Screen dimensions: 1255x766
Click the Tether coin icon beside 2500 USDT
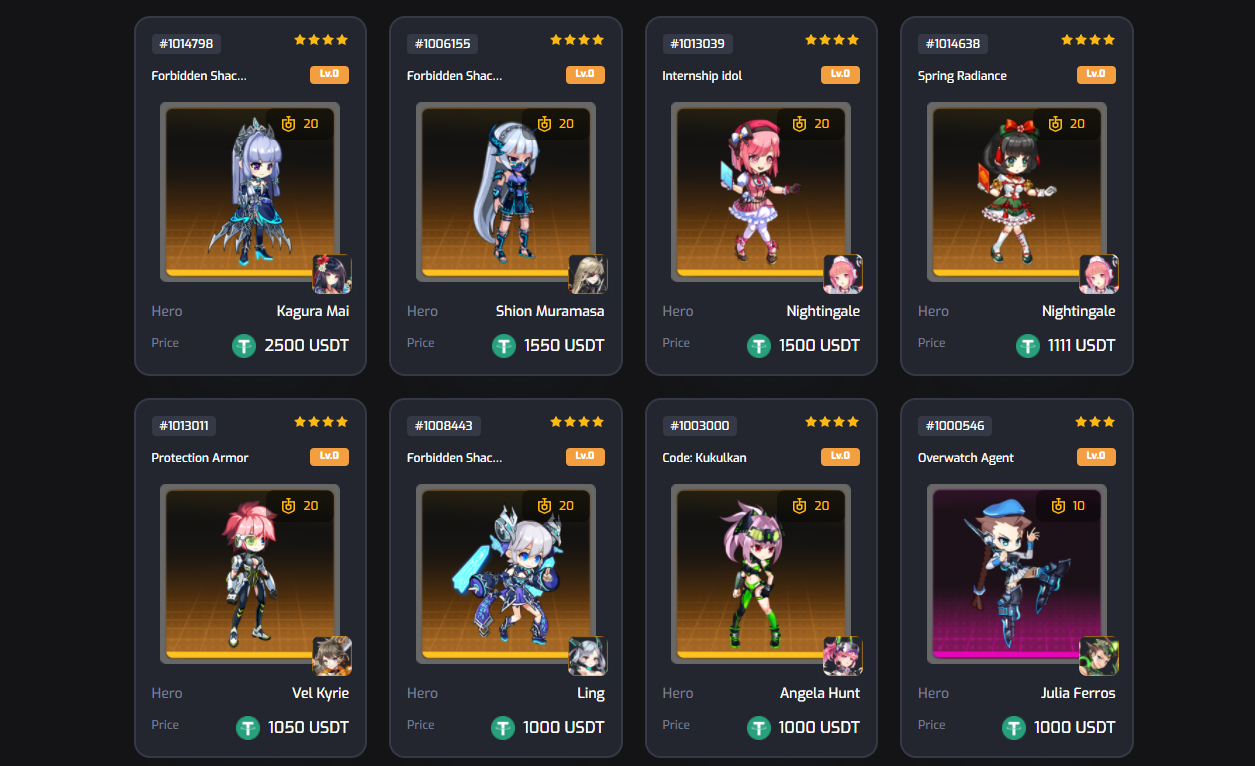[x=245, y=346]
